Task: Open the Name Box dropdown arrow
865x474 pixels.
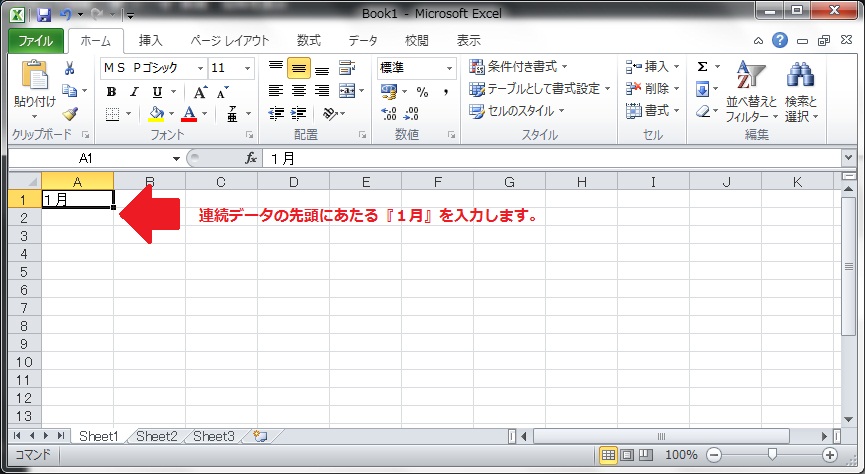Action: [177, 159]
